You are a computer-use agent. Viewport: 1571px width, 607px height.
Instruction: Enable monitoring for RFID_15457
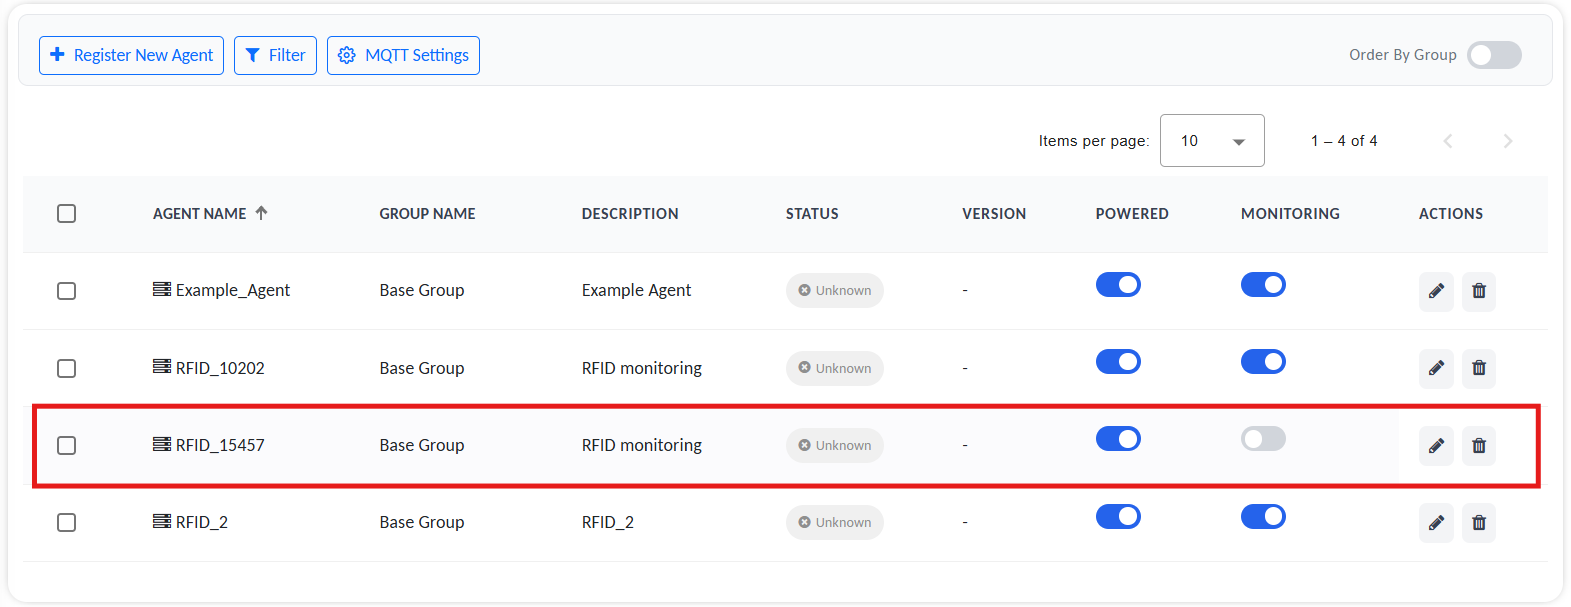point(1263,439)
